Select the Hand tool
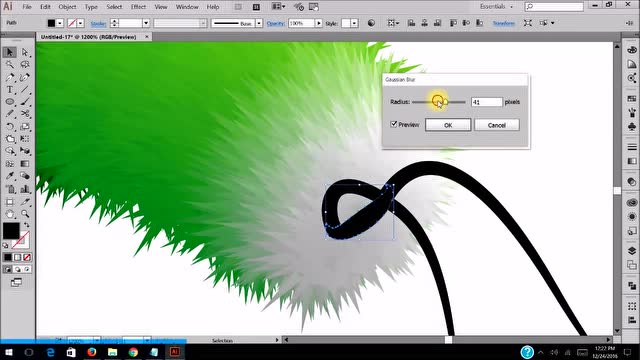The image size is (640, 360). [x=10, y=213]
